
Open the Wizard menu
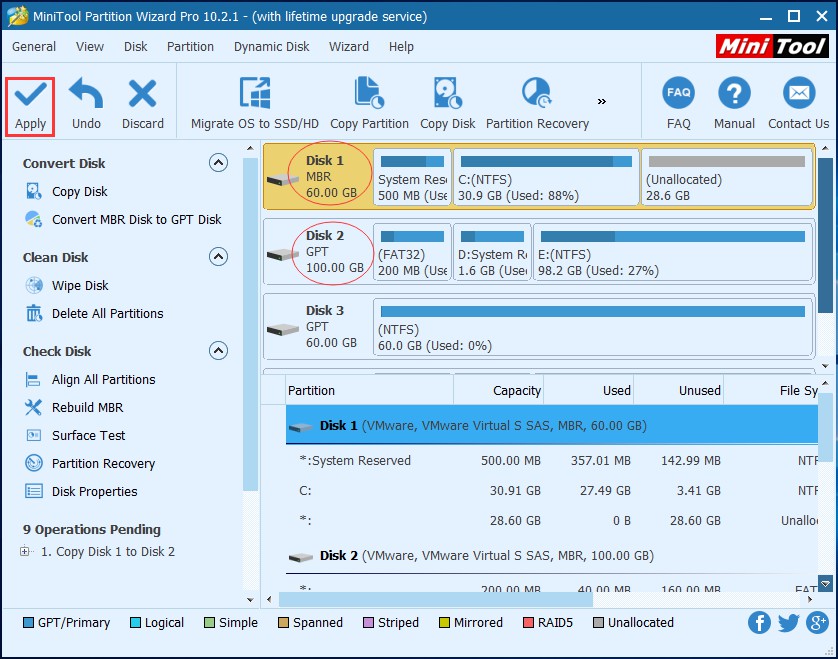349,47
